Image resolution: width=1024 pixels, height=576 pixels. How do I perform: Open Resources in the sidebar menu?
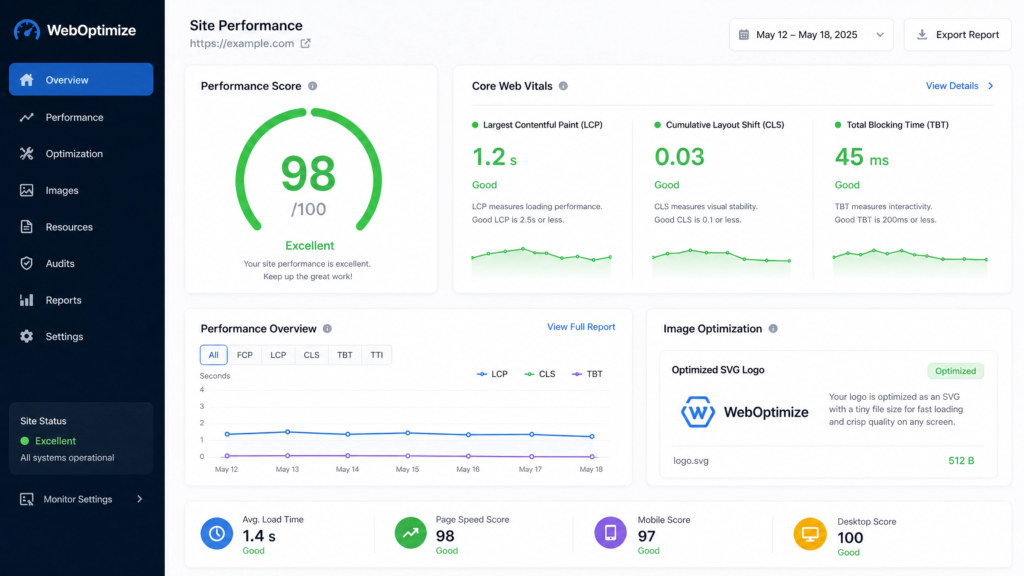81,227
